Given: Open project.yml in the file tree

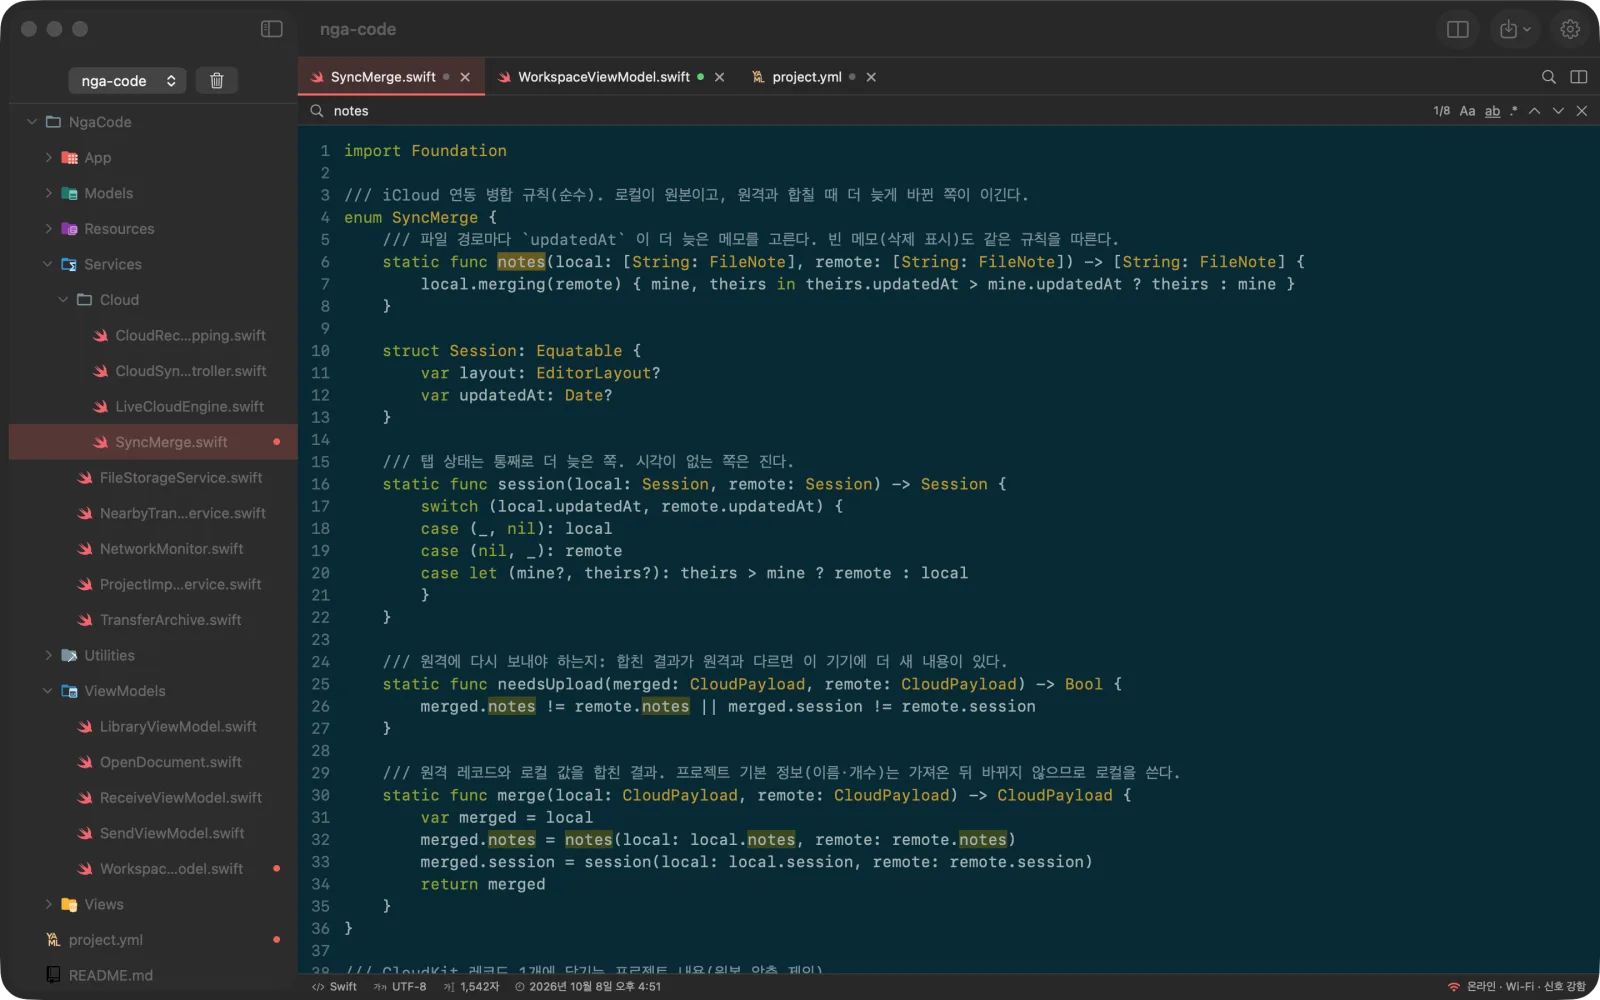Looking at the screenshot, I should tap(153, 940).
